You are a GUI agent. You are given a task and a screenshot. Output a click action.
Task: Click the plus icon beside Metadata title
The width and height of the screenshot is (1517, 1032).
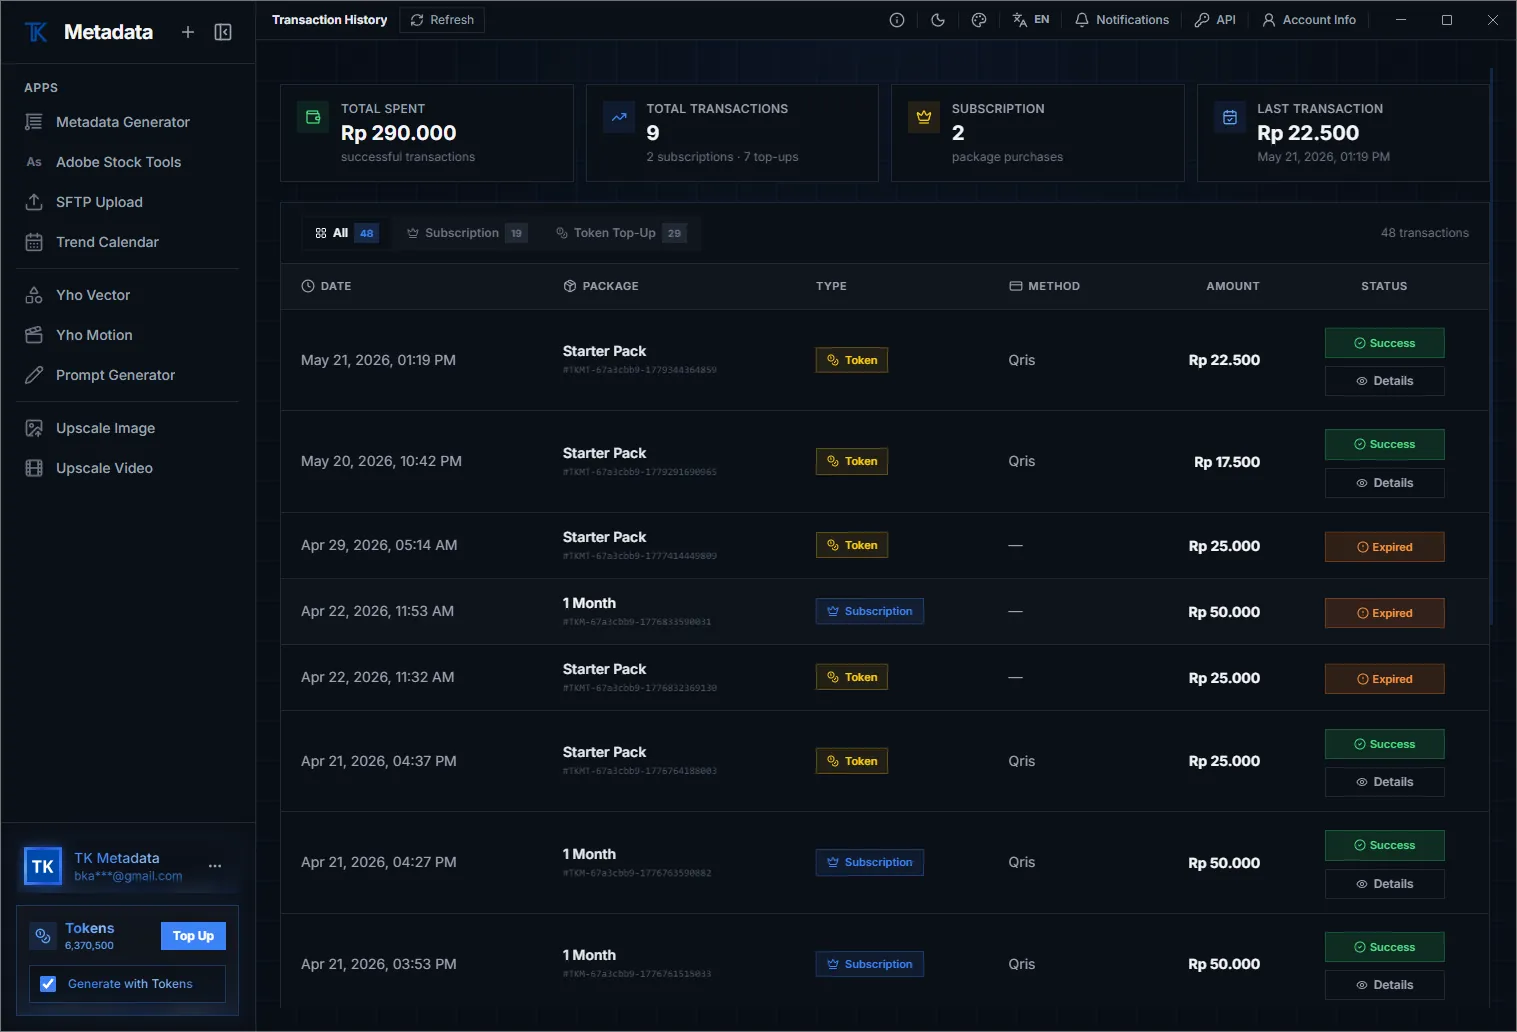[188, 32]
